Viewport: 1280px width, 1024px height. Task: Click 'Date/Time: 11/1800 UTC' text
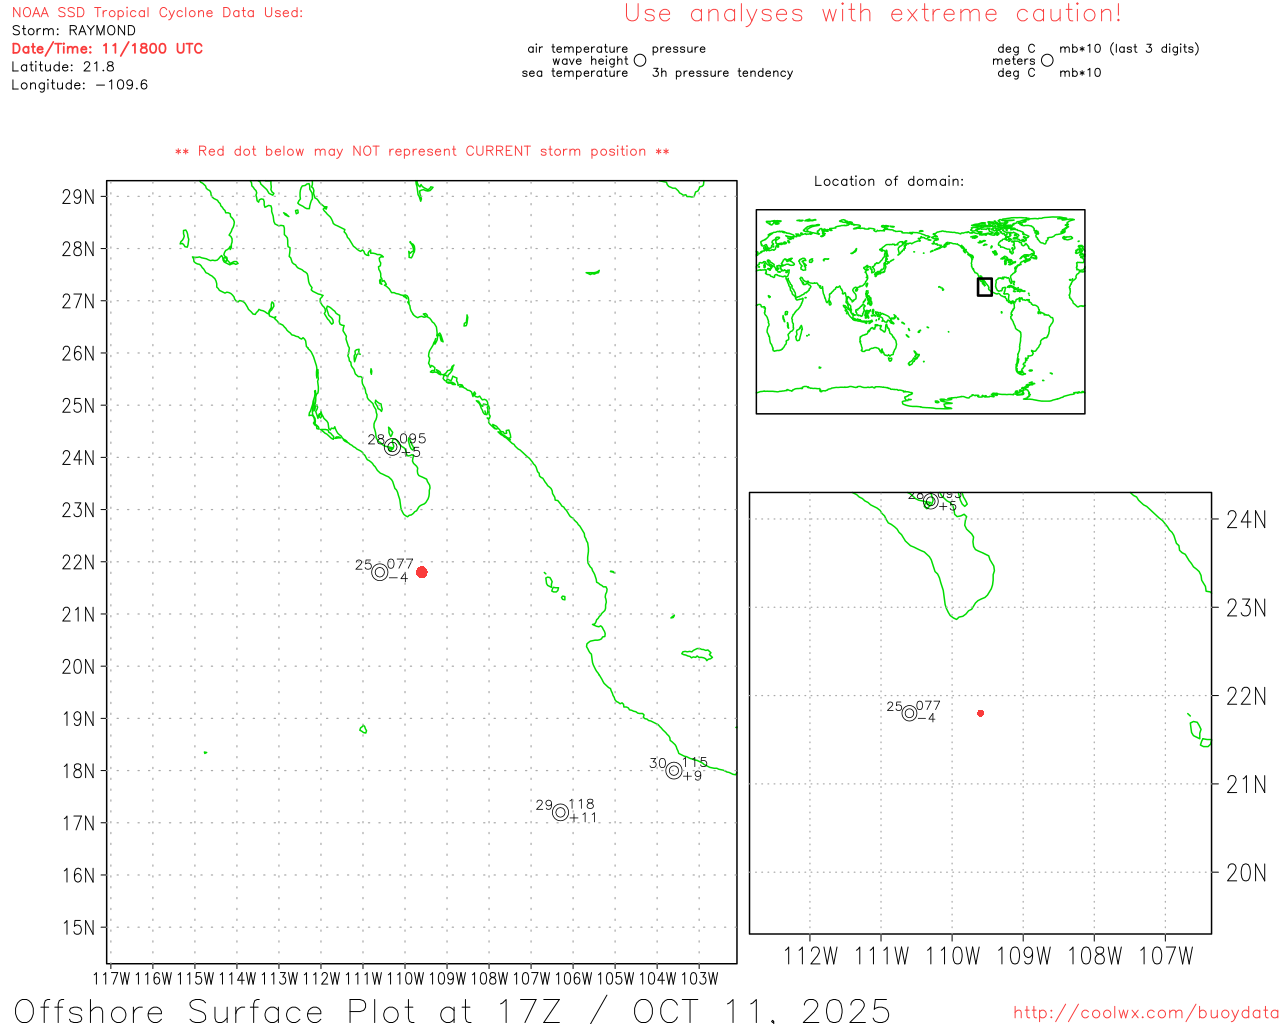click(107, 49)
